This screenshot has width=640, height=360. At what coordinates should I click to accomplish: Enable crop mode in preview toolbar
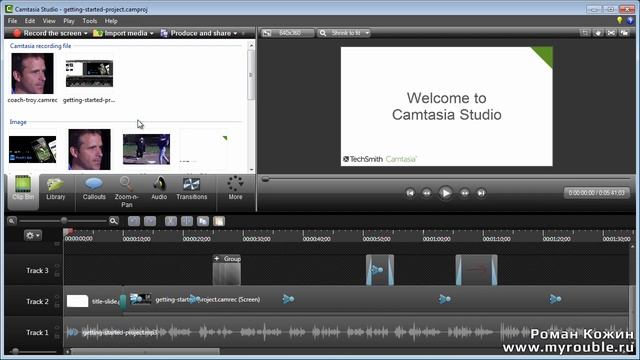(x=585, y=33)
